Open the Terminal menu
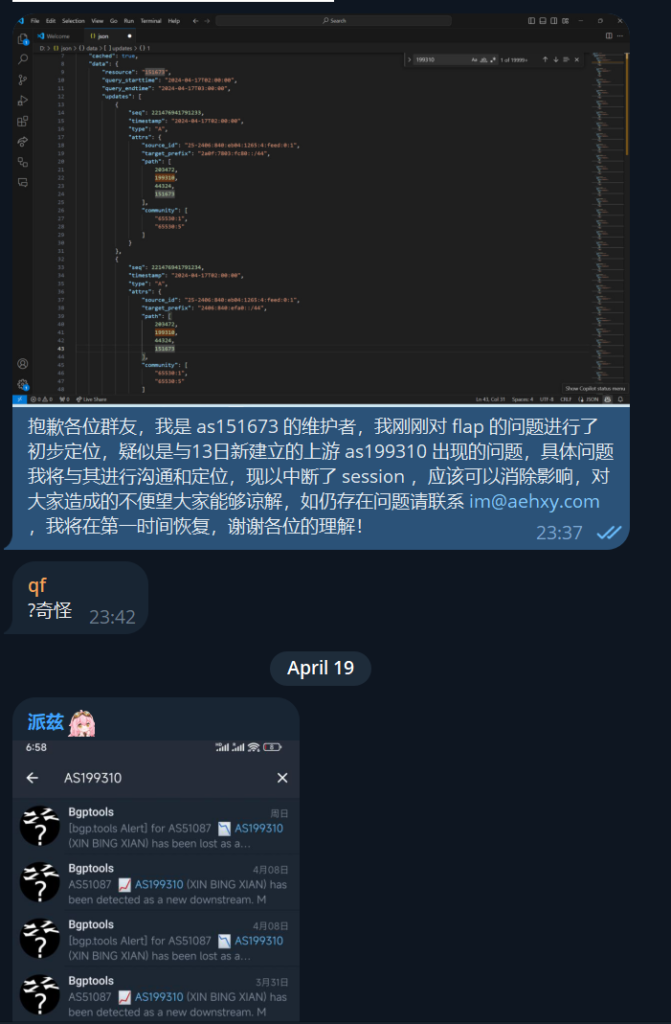671x1024 pixels. (150, 21)
